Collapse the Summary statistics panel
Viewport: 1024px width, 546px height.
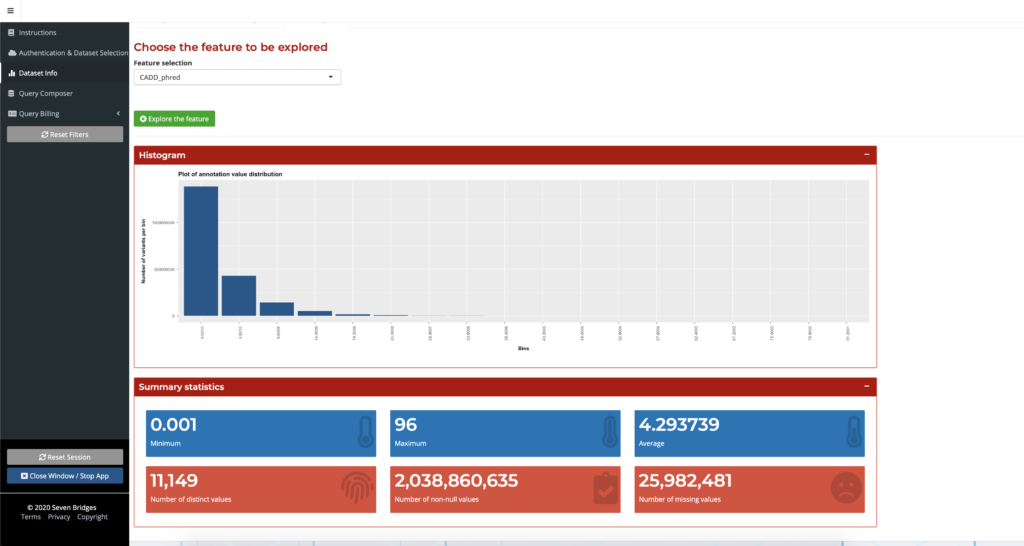coord(866,386)
